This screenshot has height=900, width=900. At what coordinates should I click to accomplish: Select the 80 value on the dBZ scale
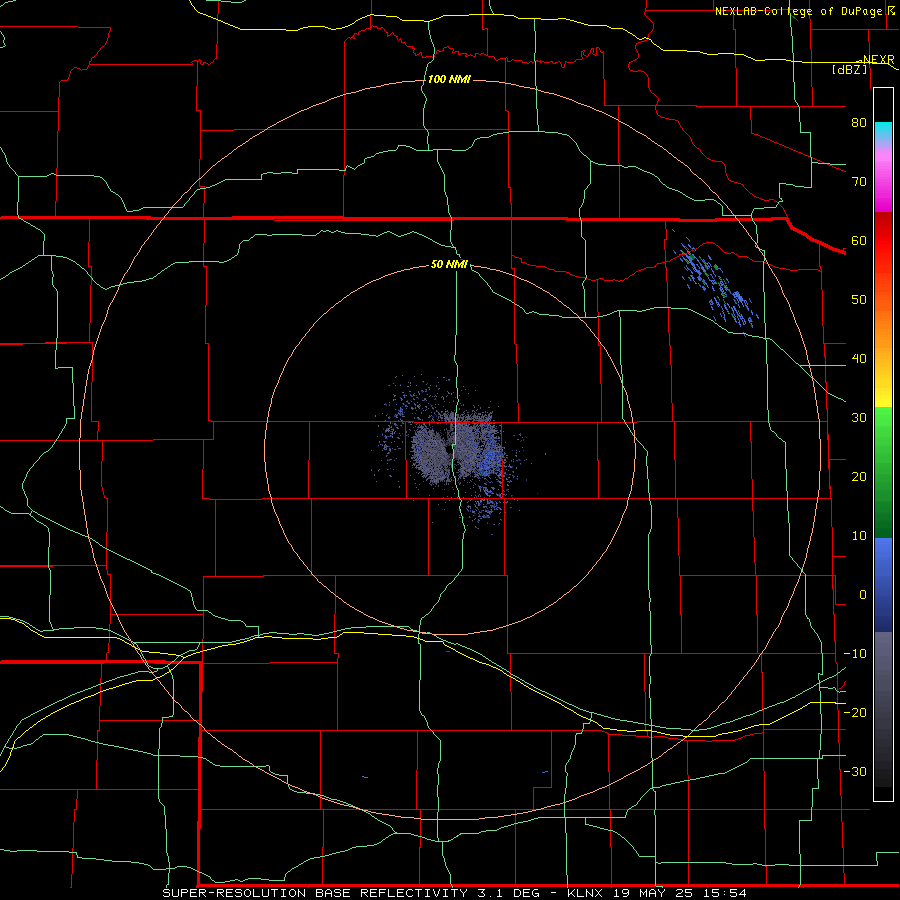coord(859,123)
